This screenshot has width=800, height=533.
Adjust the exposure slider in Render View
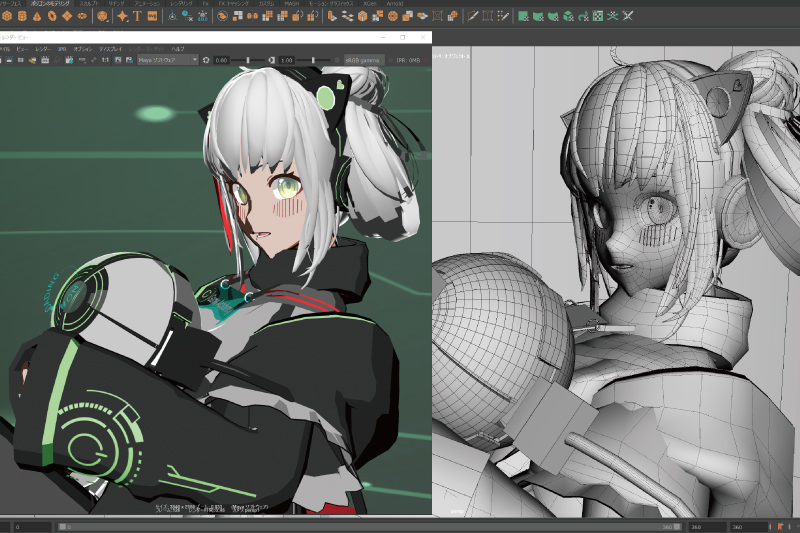pyautogui.click(x=248, y=60)
